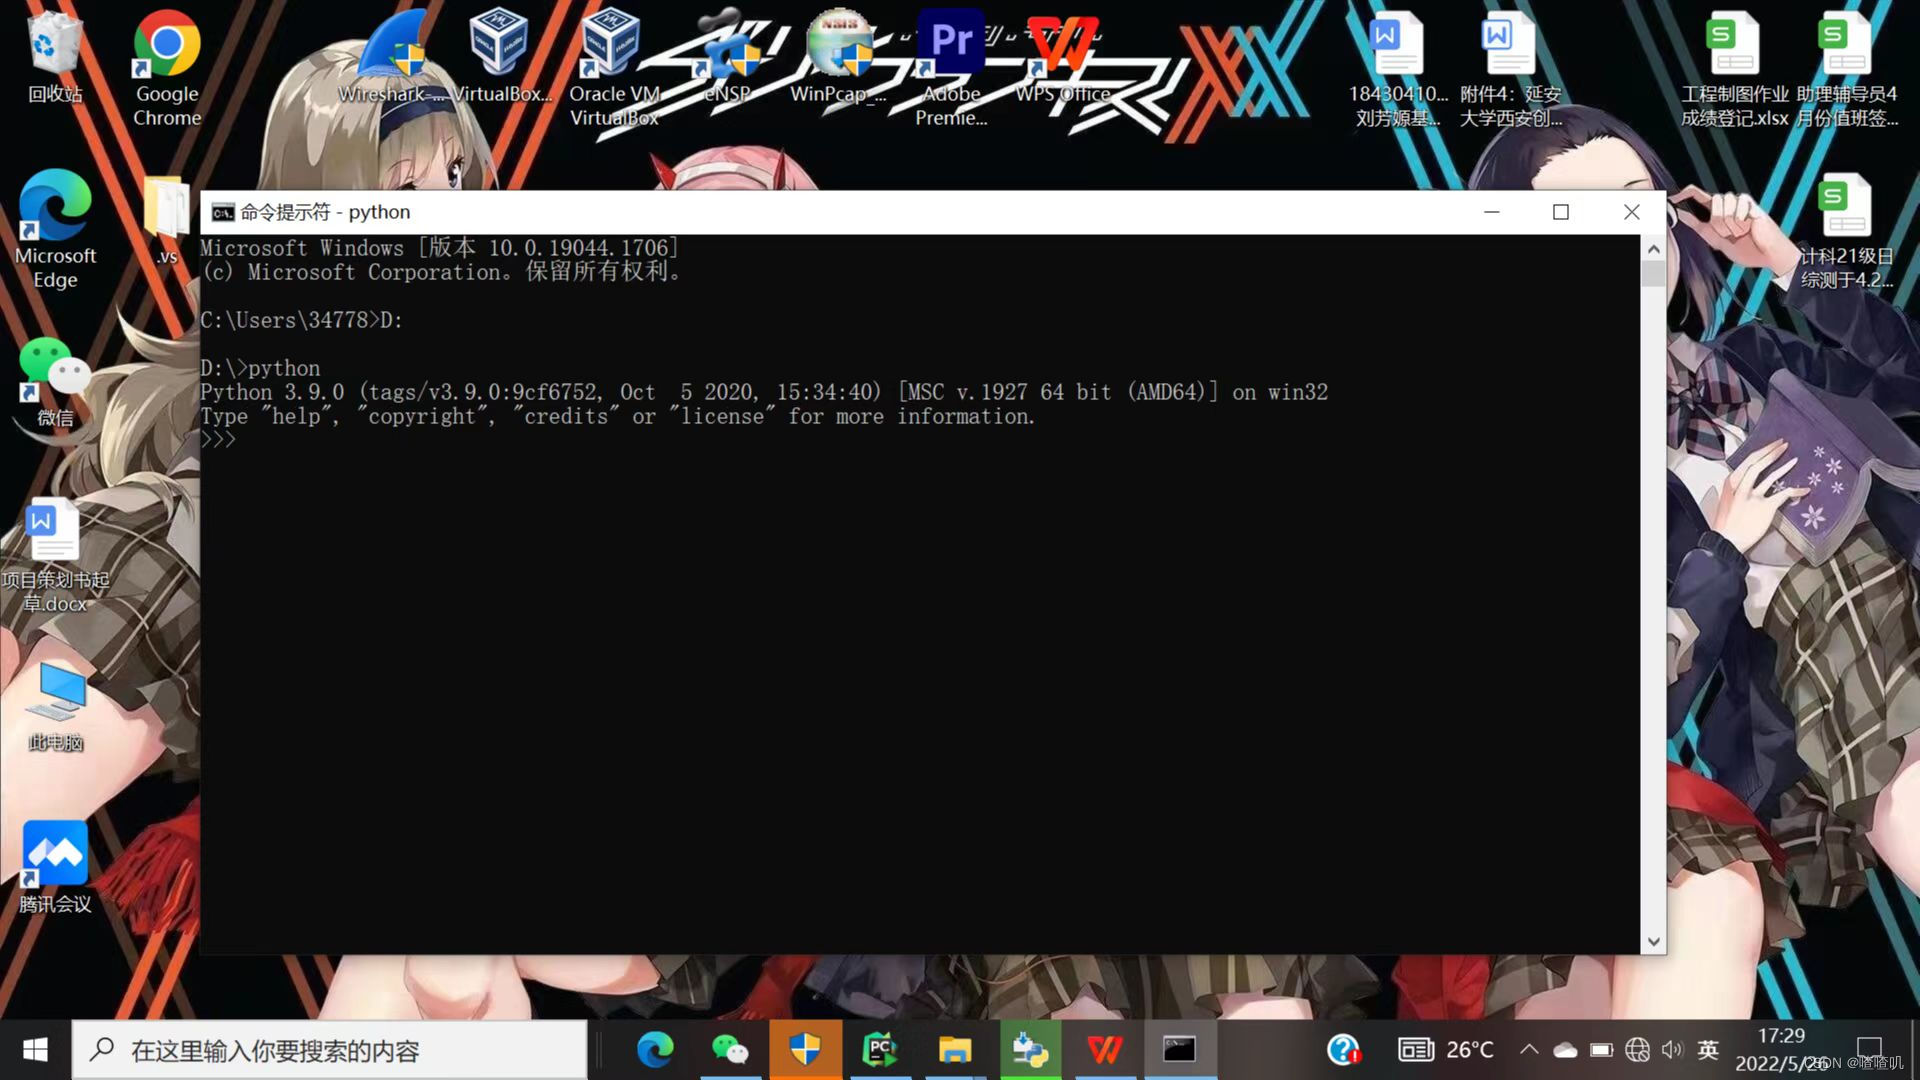Click the taskbar search input box

[x=330, y=1050]
